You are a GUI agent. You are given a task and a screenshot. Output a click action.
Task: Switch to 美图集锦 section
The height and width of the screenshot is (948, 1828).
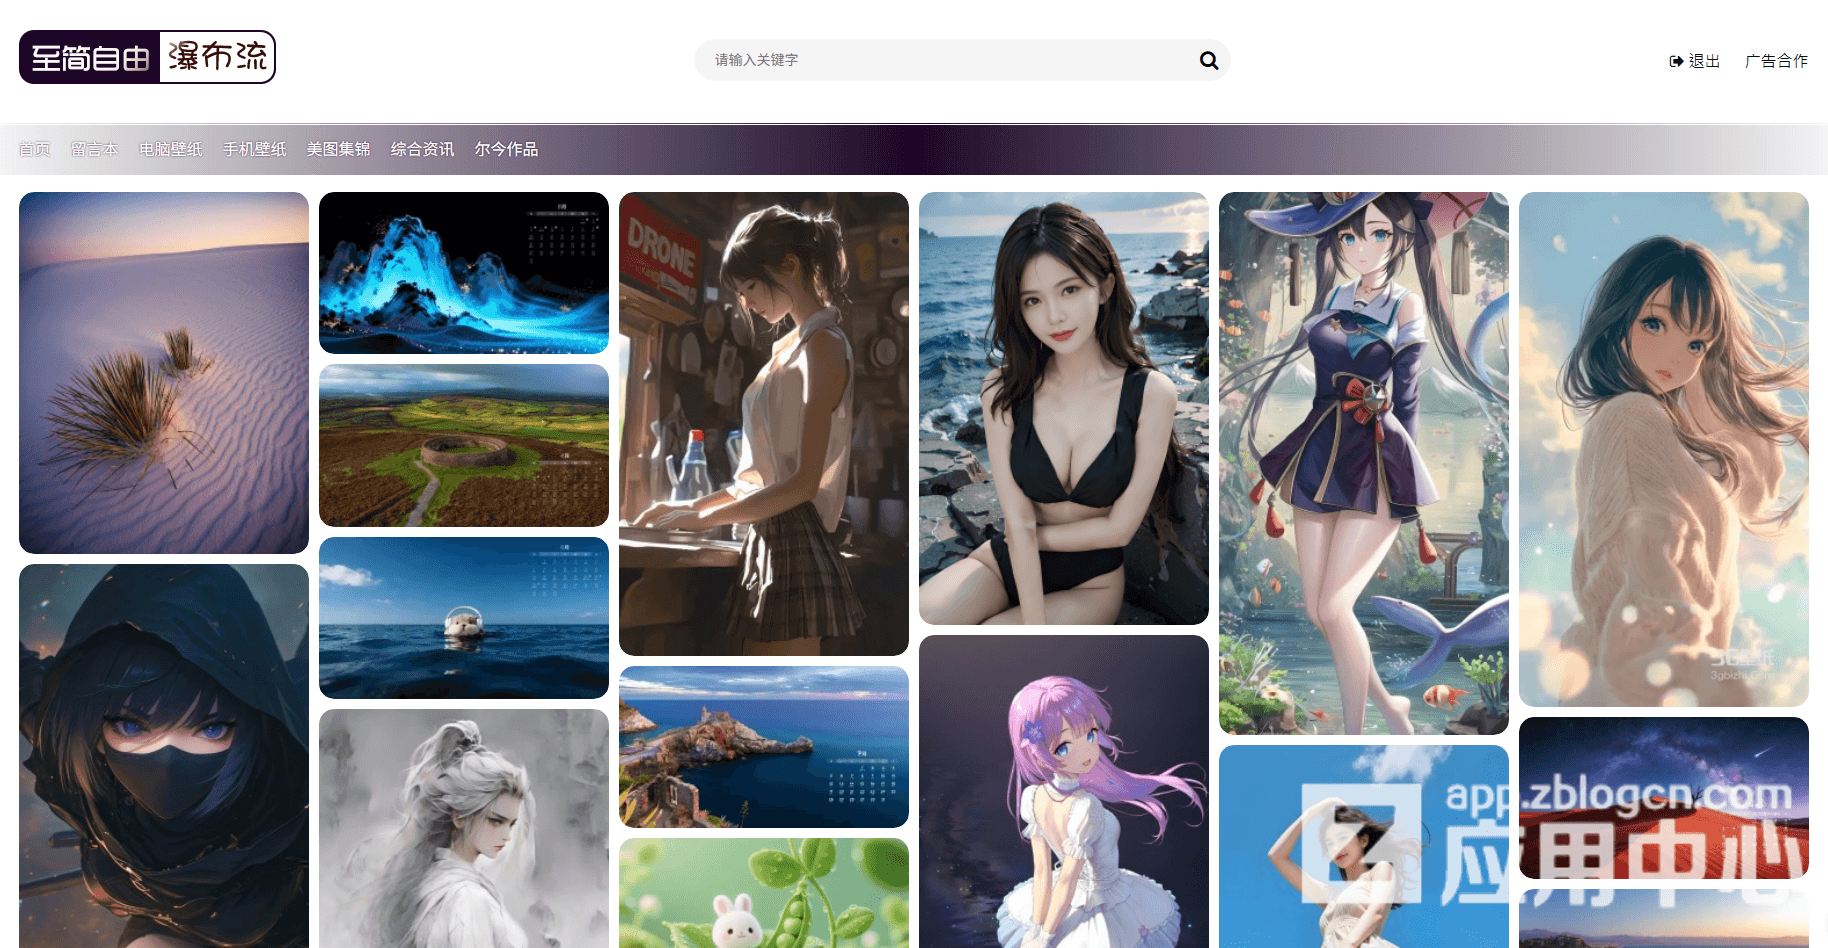point(339,149)
